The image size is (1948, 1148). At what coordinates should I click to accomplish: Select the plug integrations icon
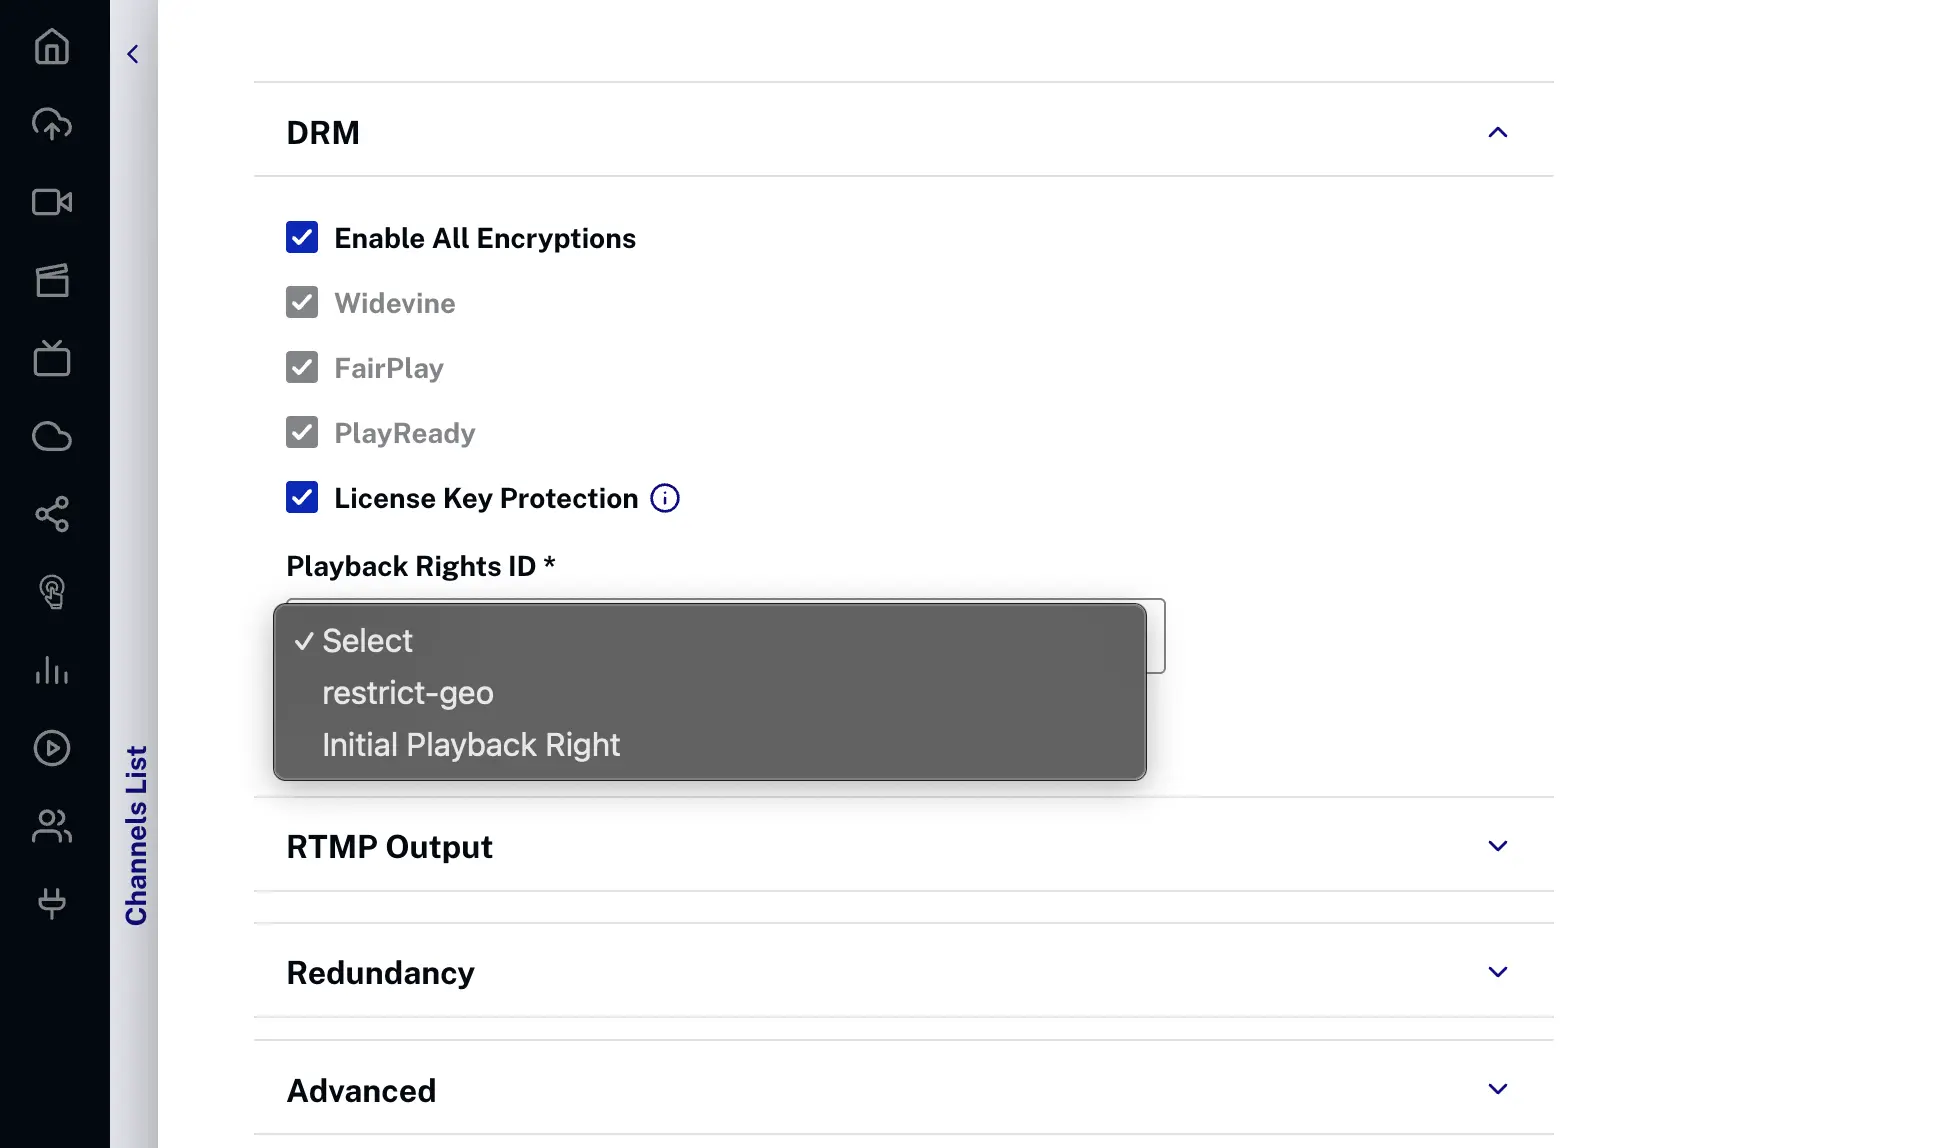point(51,903)
